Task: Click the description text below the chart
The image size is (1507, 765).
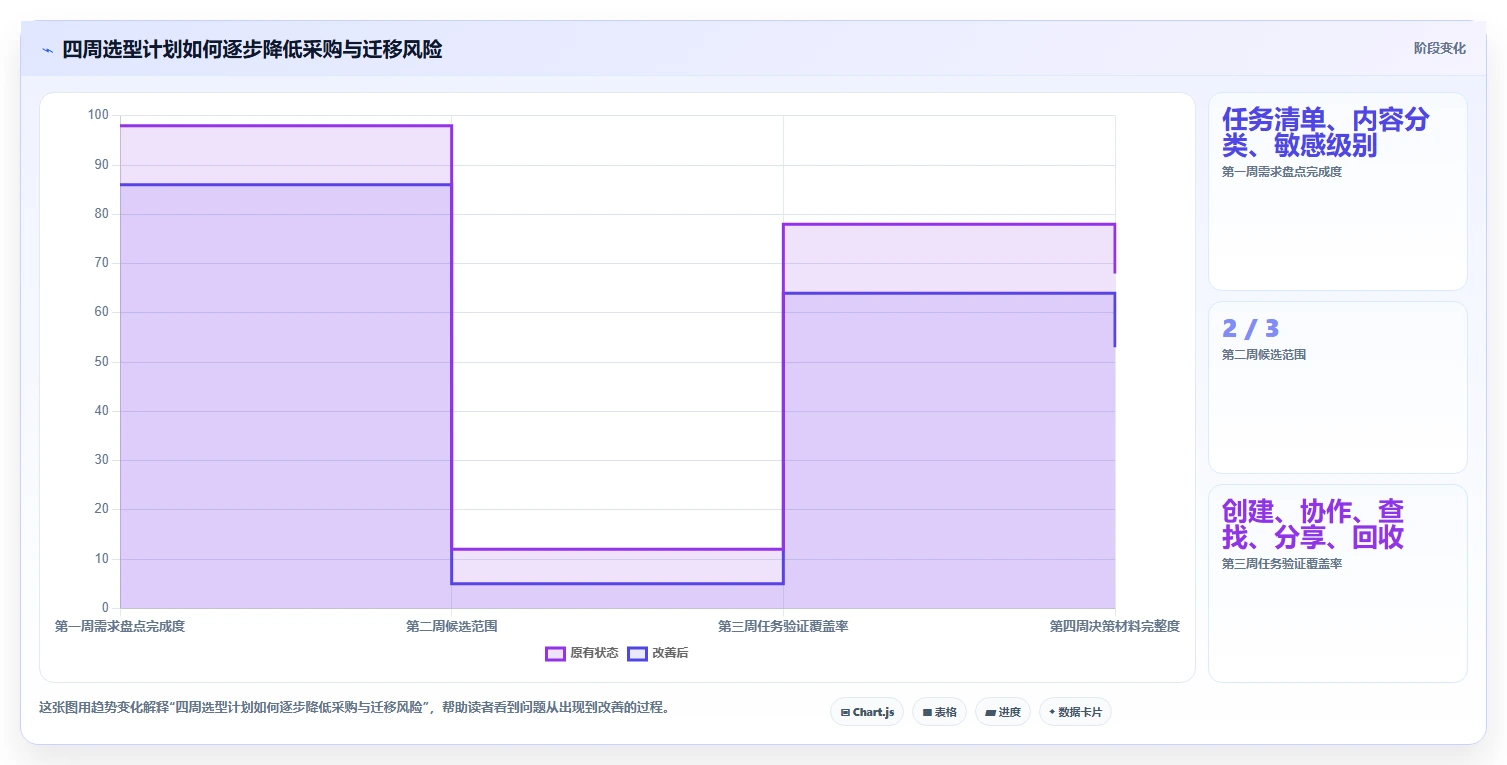Action: (354, 707)
